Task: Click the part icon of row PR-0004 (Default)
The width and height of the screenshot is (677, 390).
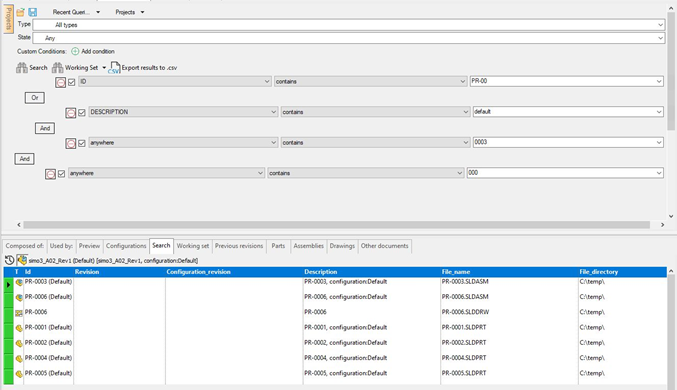Action: 19,358
